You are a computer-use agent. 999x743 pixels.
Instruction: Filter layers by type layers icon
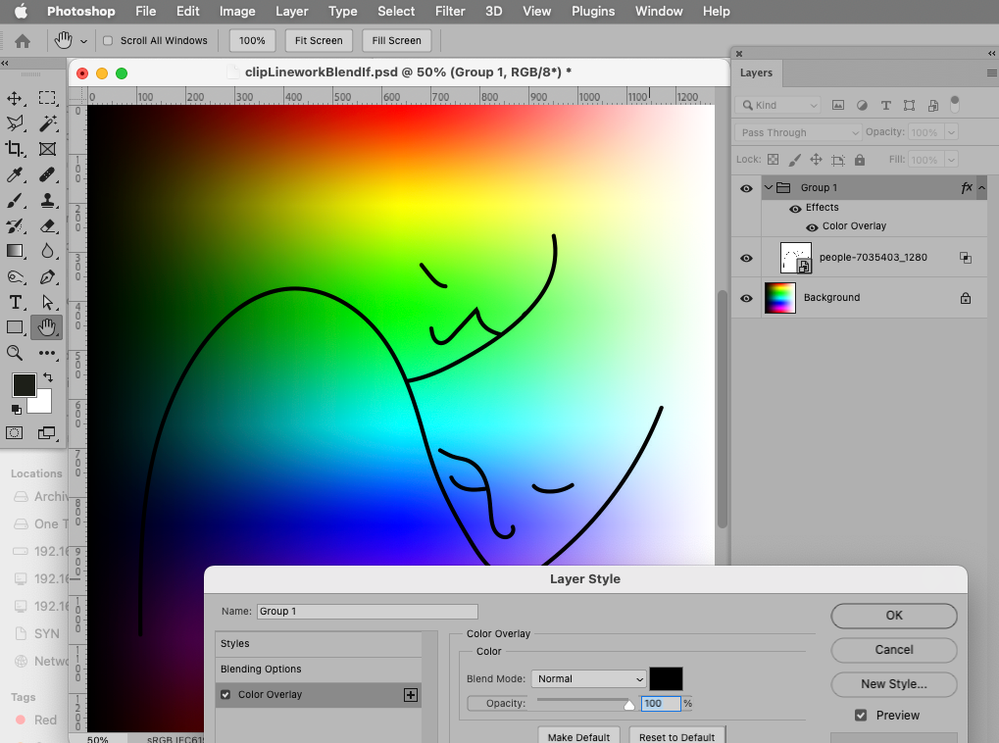click(x=885, y=105)
